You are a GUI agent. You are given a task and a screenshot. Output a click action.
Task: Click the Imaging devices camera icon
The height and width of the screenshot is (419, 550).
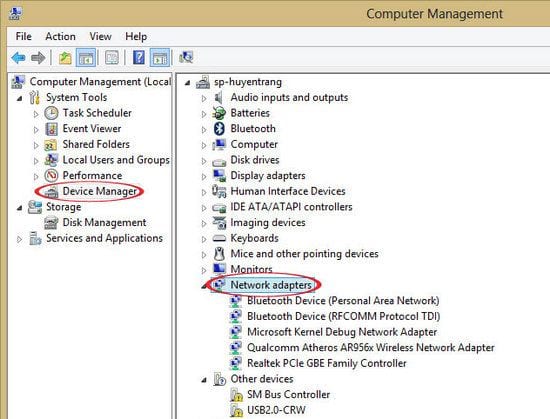(219, 222)
